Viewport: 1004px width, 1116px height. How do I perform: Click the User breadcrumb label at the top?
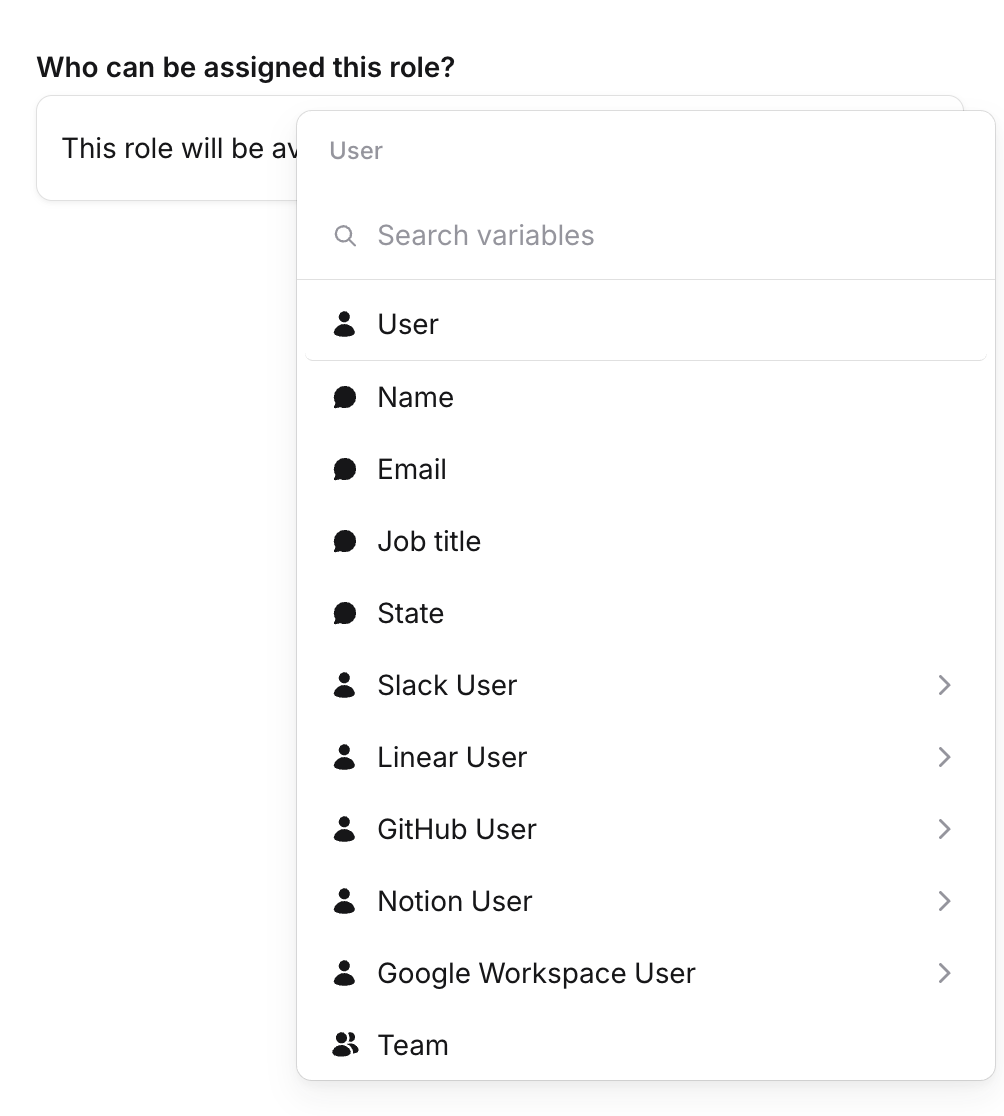(355, 150)
